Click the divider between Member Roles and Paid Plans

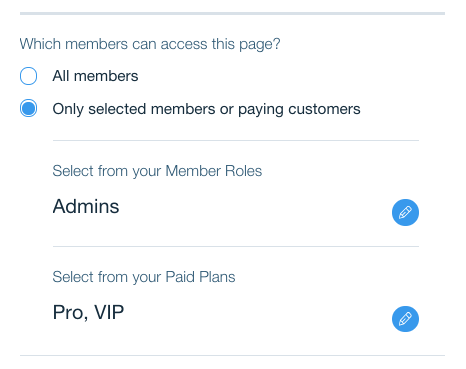tap(236, 247)
